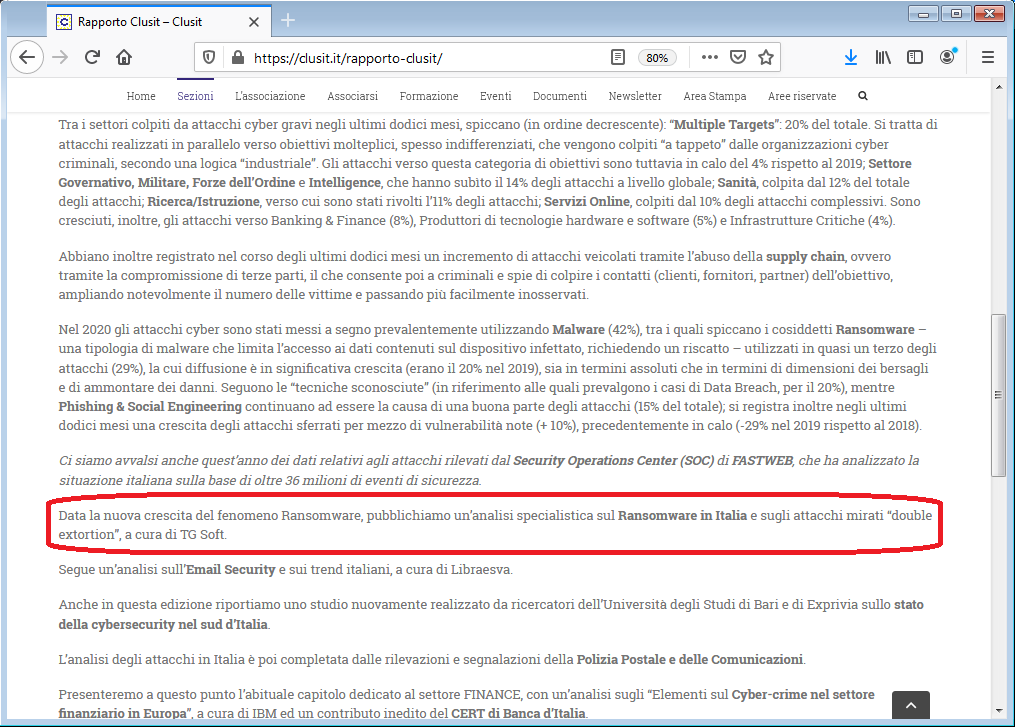Screen dimensions: 1015x727
Task: Open the Eventi menu item
Action: tap(495, 96)
